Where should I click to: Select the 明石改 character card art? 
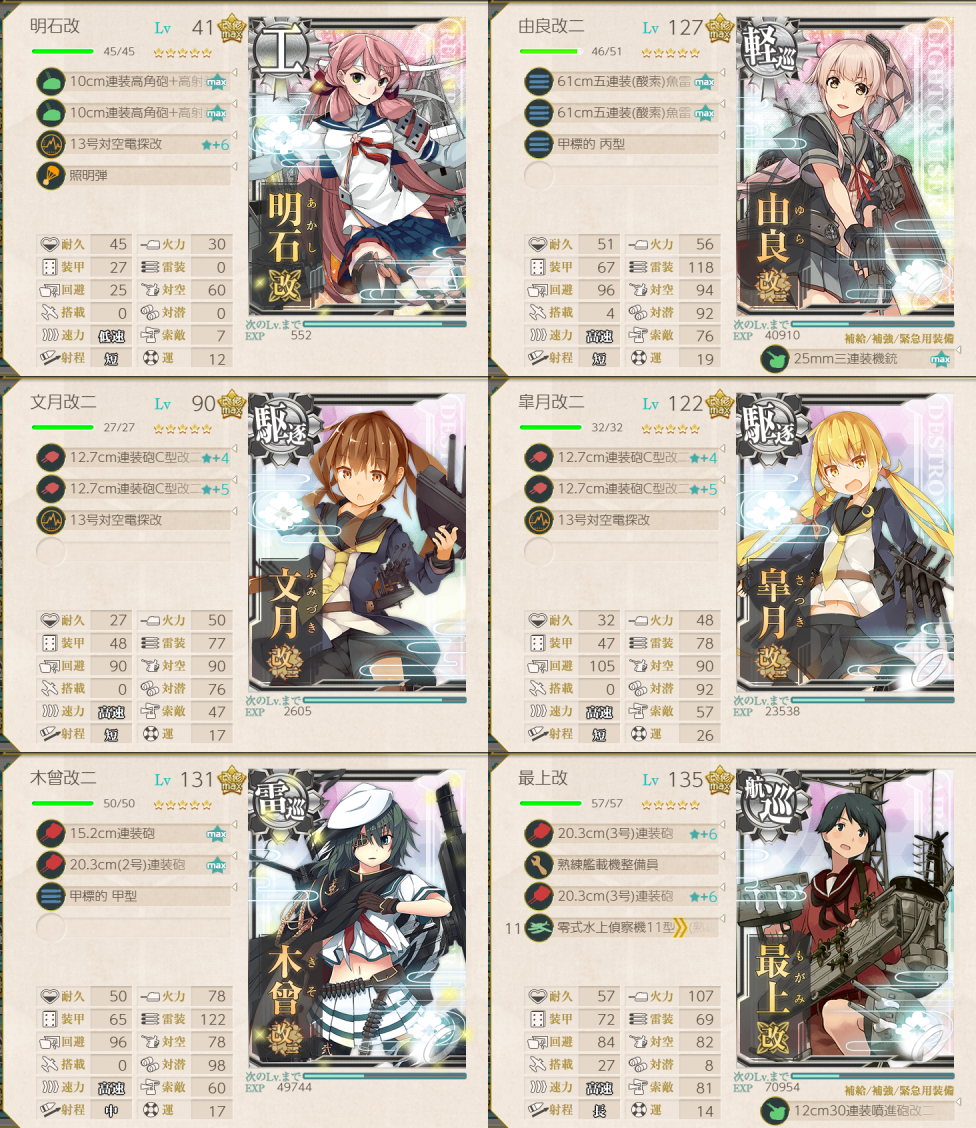(357, 167)
